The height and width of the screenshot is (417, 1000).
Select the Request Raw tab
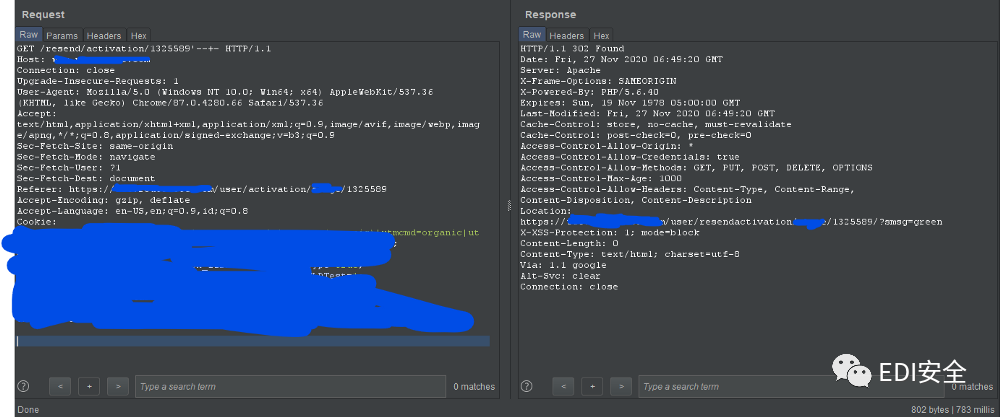pos(29,34)
